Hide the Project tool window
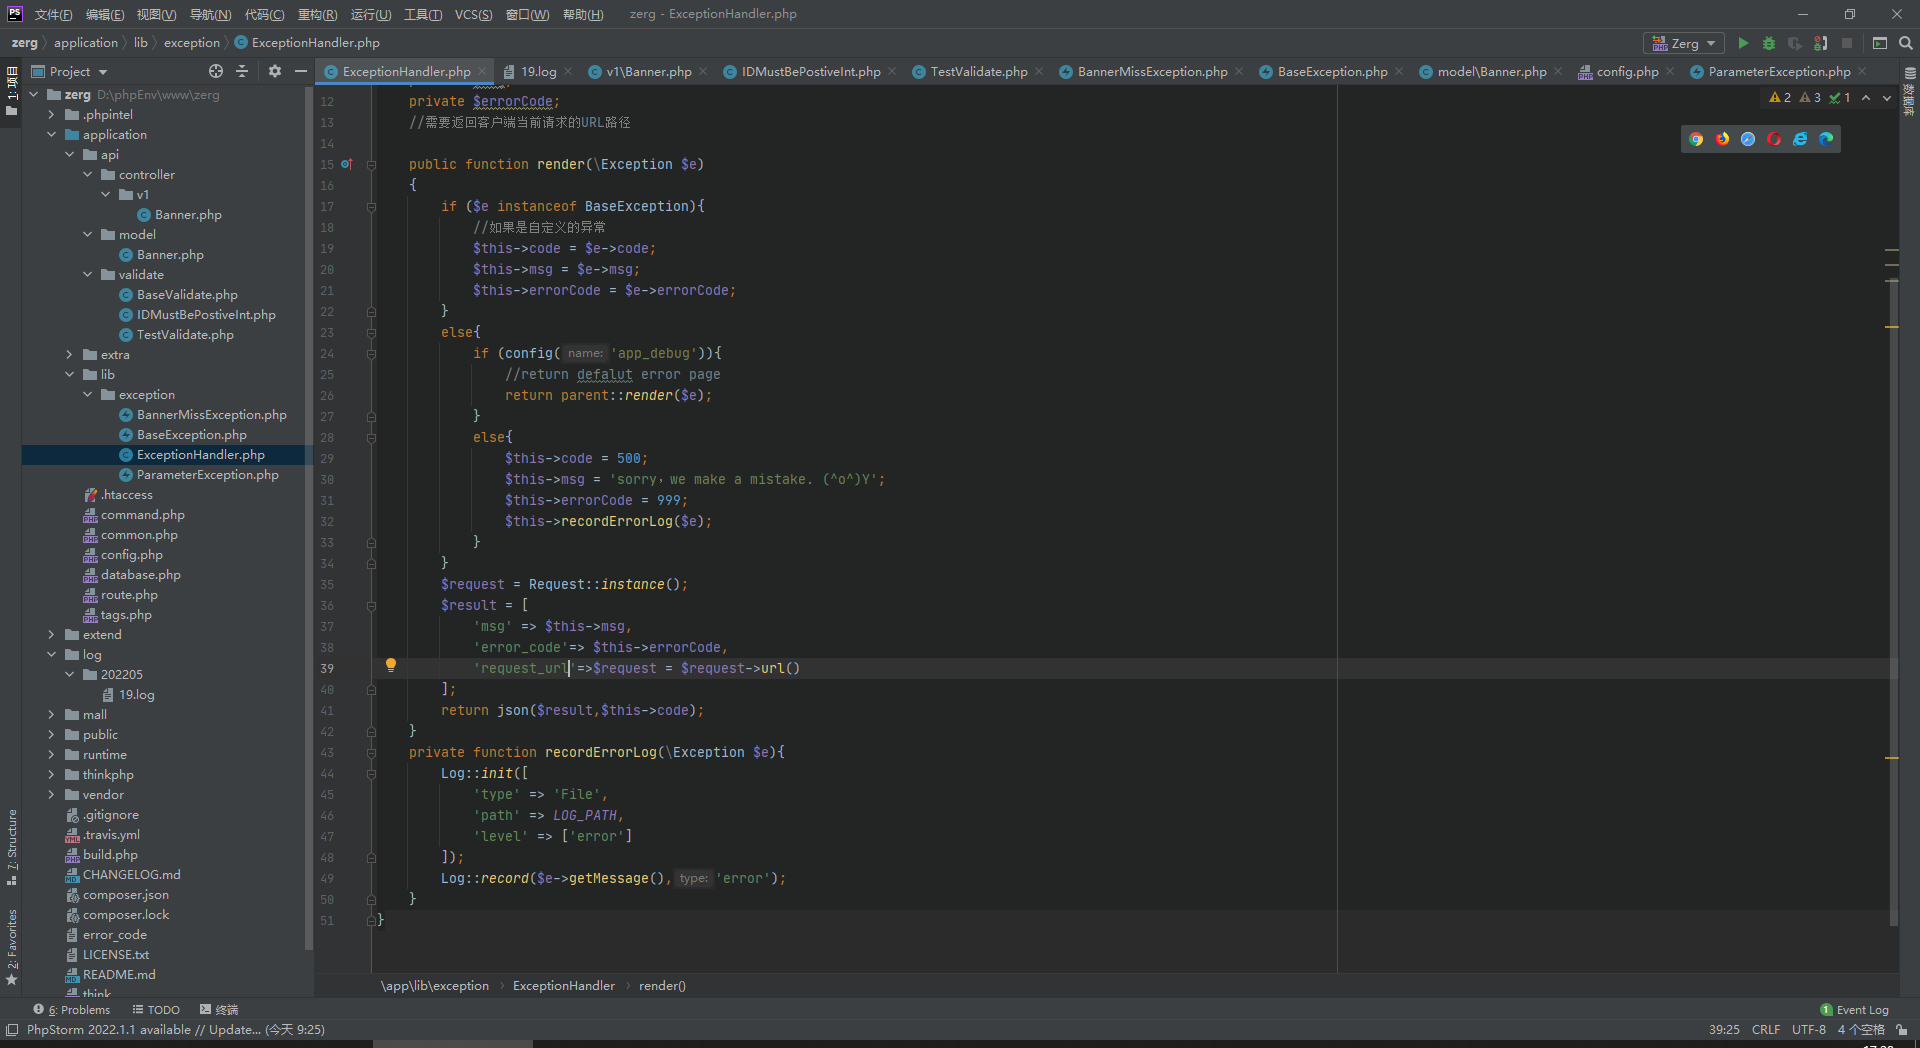The height and width of the screenshot is (1048, 1920). 301,71
